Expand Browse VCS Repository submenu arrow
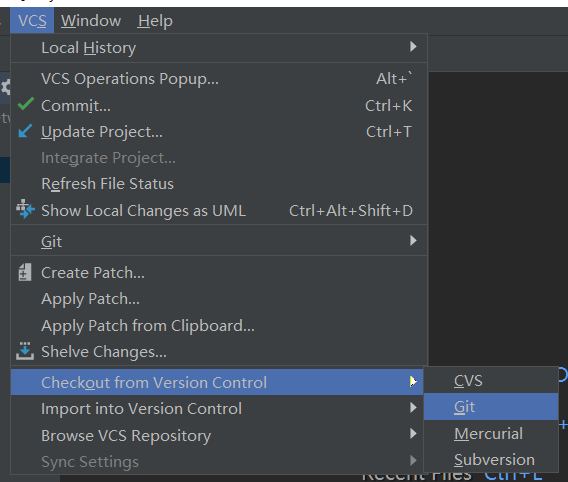568x482 pixels. 413,433
